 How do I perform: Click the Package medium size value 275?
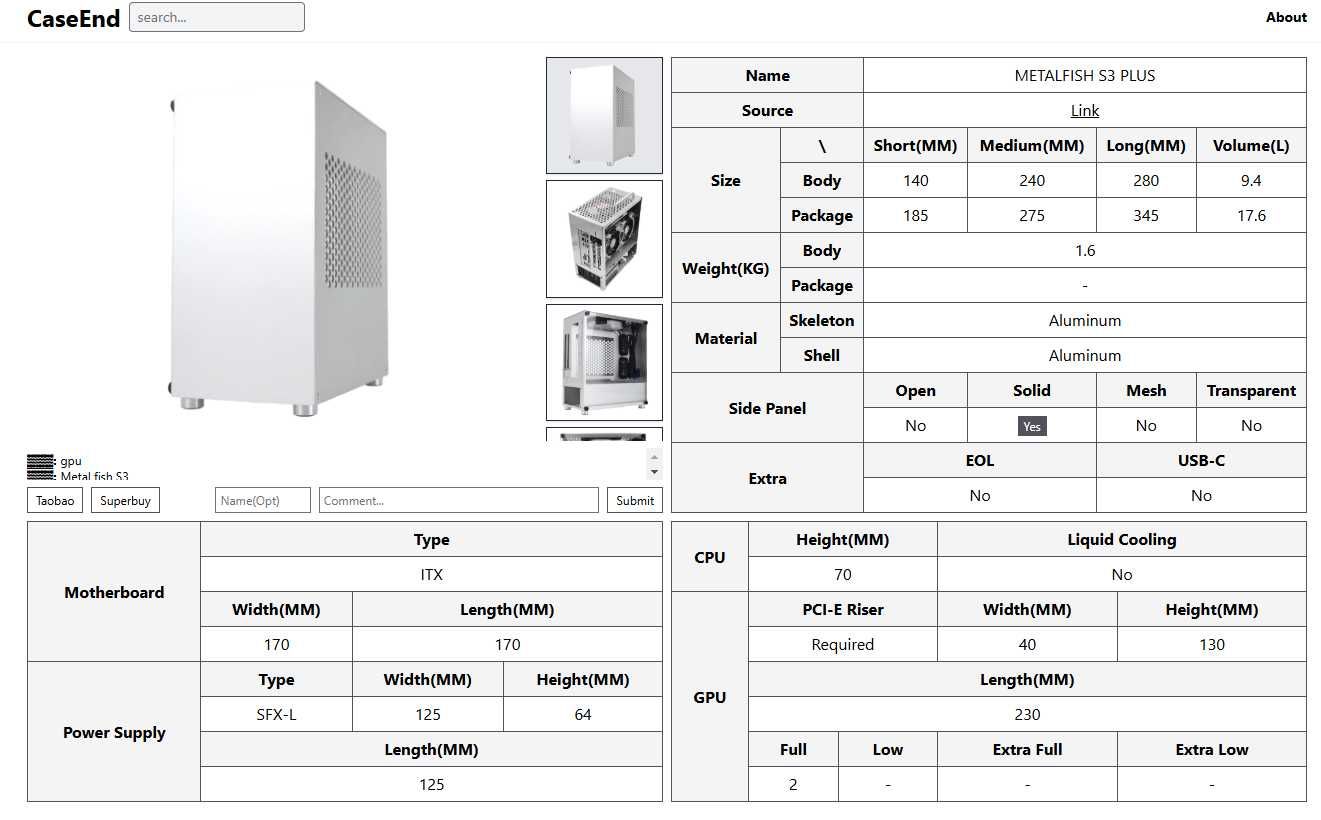pyautogui.click(x=1032, y=215)
